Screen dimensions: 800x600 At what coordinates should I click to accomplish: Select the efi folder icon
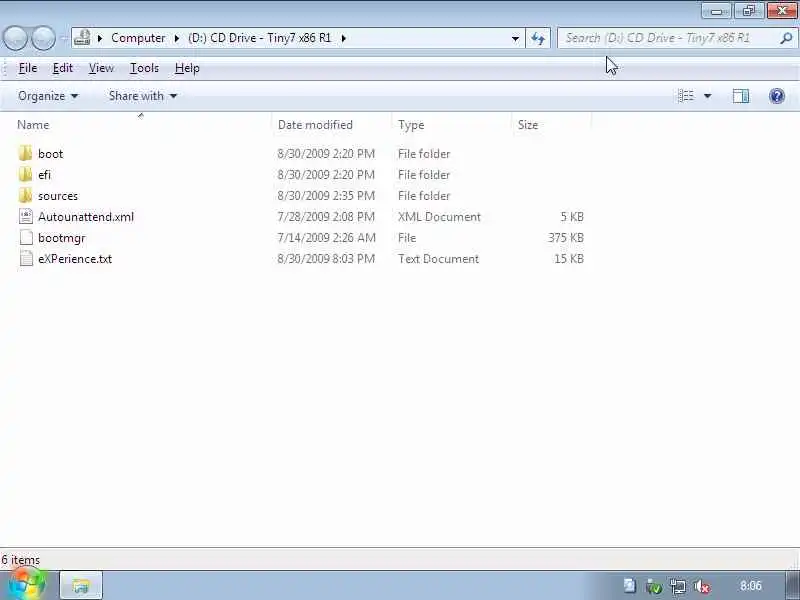pyautogui.click(x=25, y=174)
